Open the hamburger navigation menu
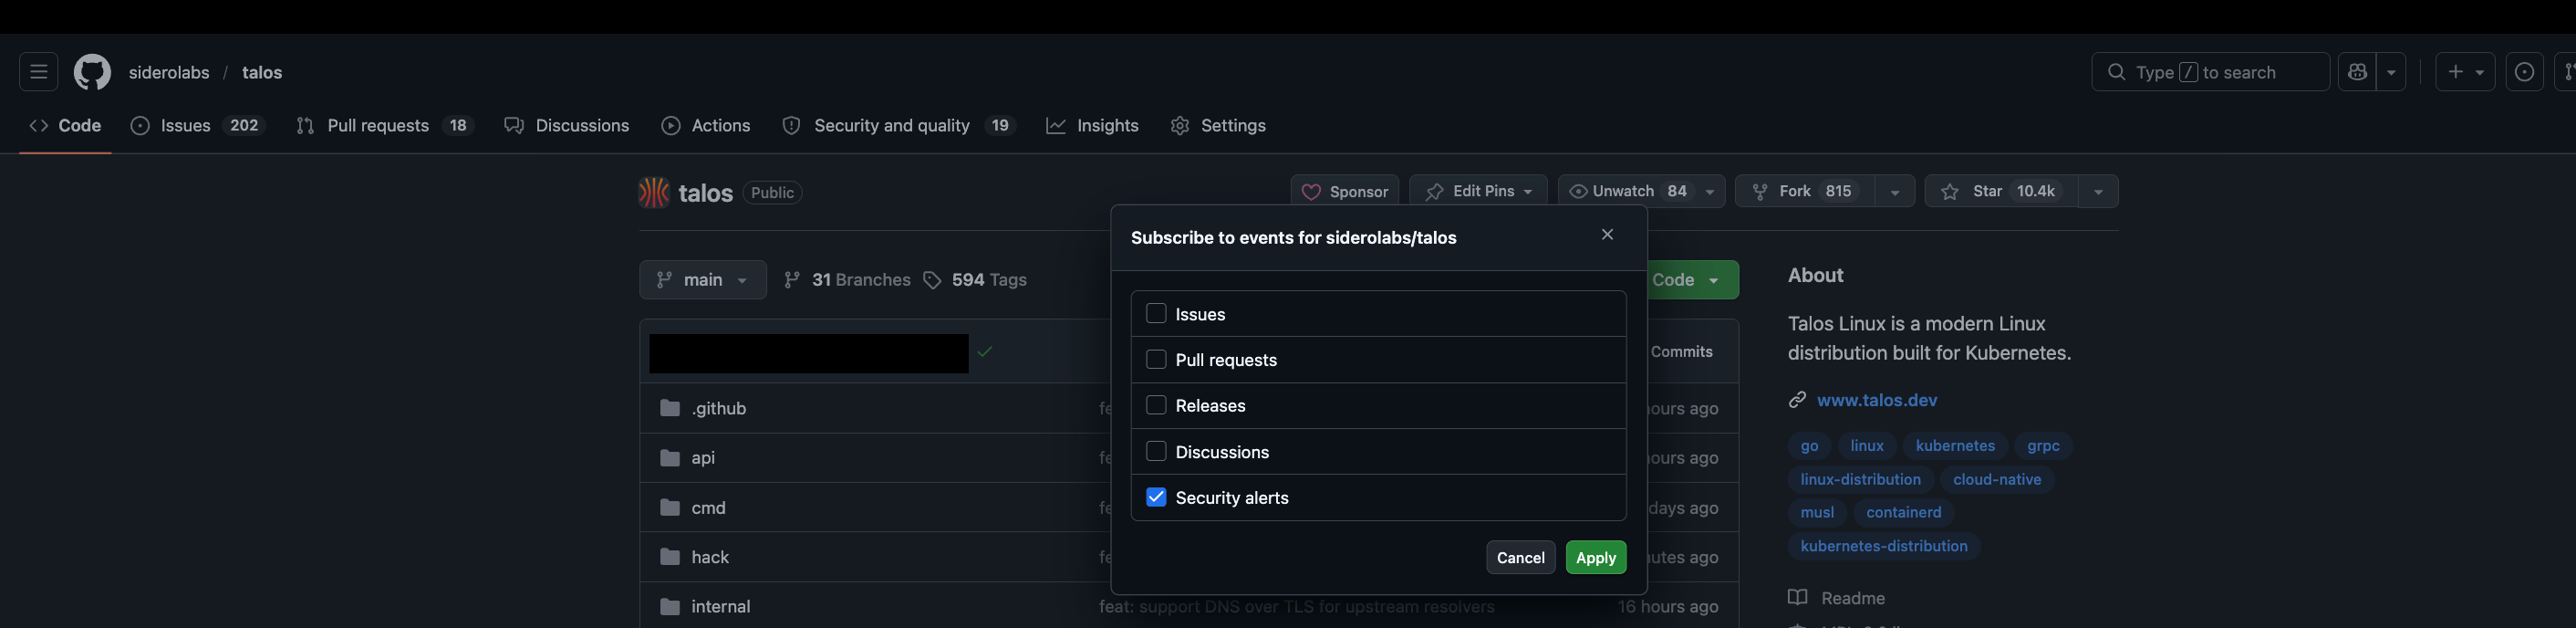Screen dimensions: 2576x628 pyautogui.click(x=38, y=72)
